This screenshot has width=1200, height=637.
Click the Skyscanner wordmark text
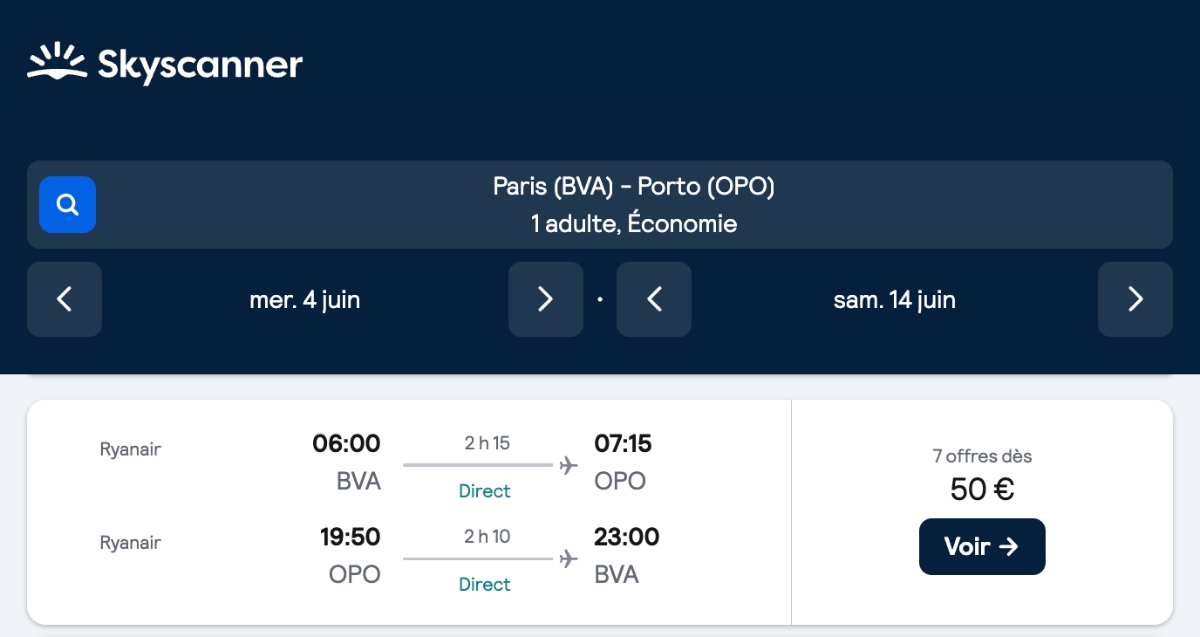pyautogui.click(x=200, y=65)
